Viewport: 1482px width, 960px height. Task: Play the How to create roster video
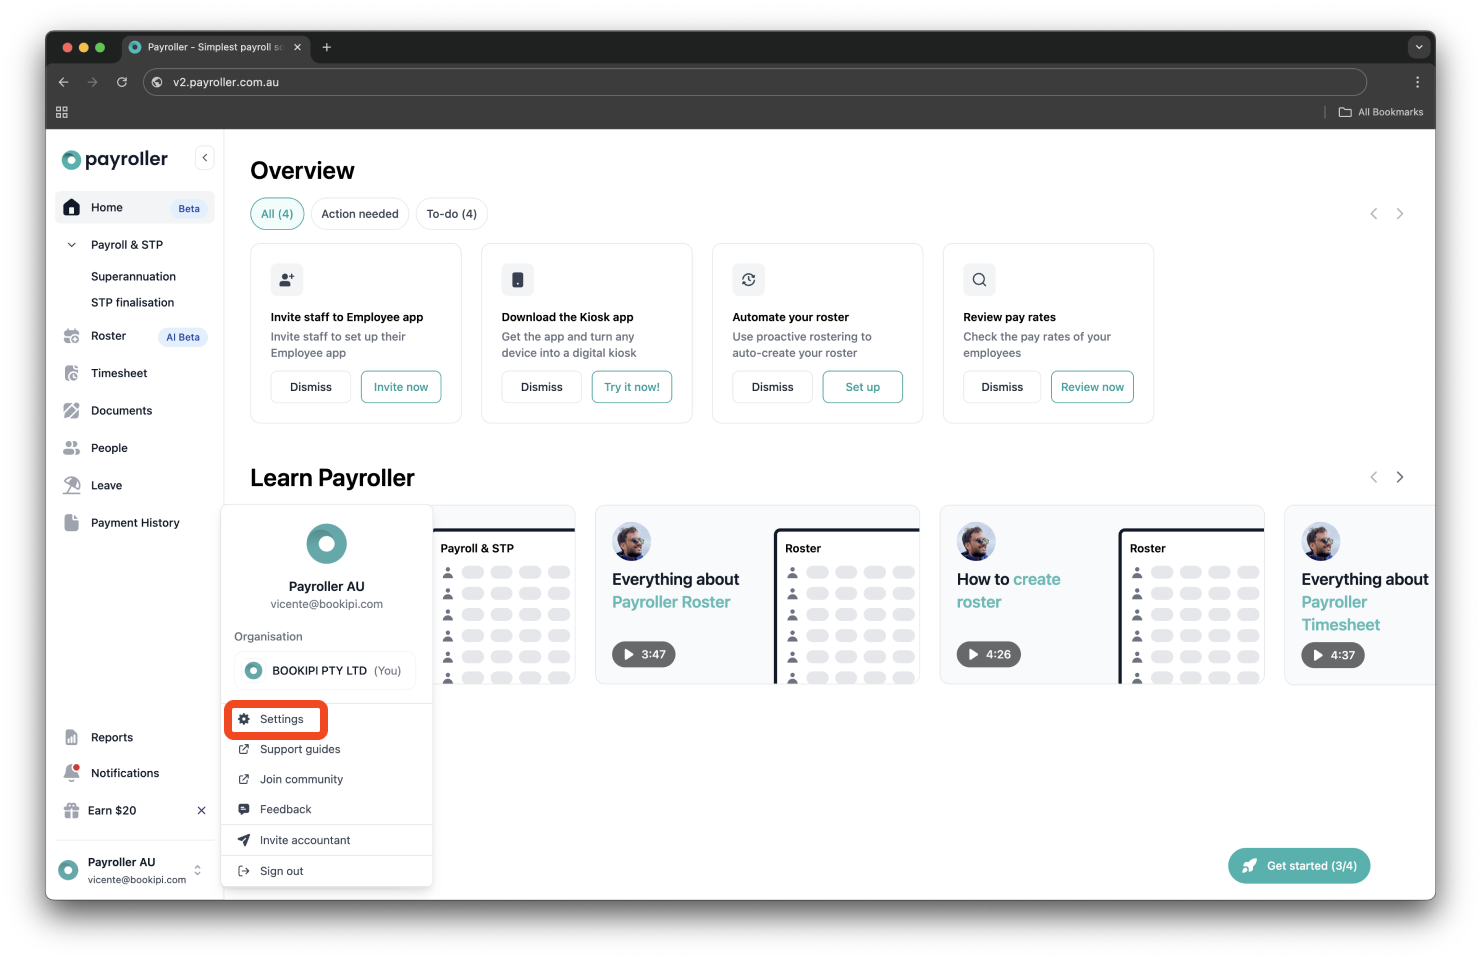point(988,654)
